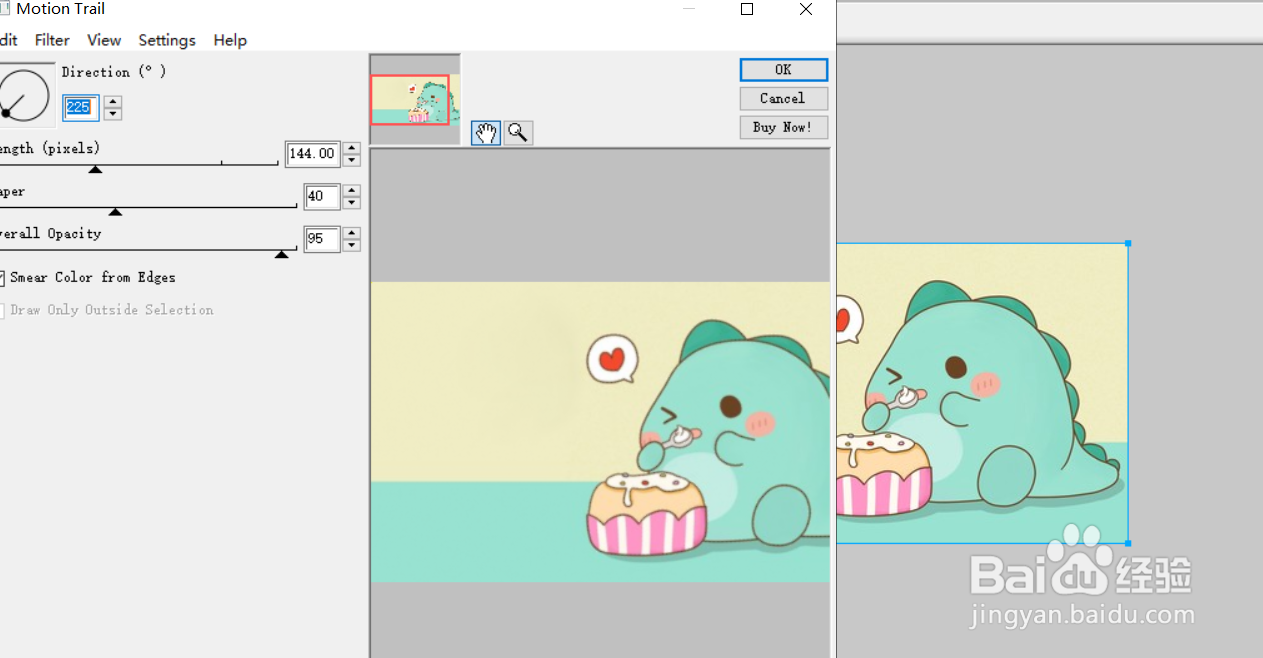Increase Overall Opacity with up arrow

(x=351, y=233)
